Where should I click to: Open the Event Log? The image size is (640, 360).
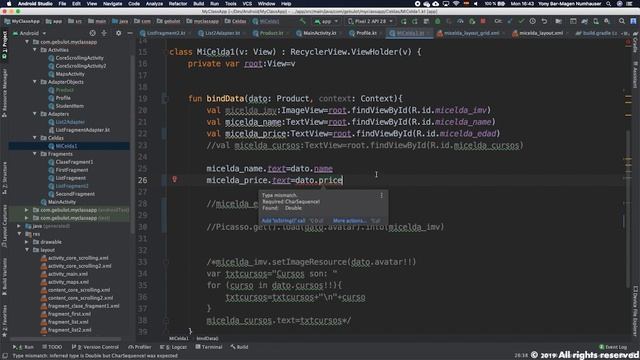[613, 347]
